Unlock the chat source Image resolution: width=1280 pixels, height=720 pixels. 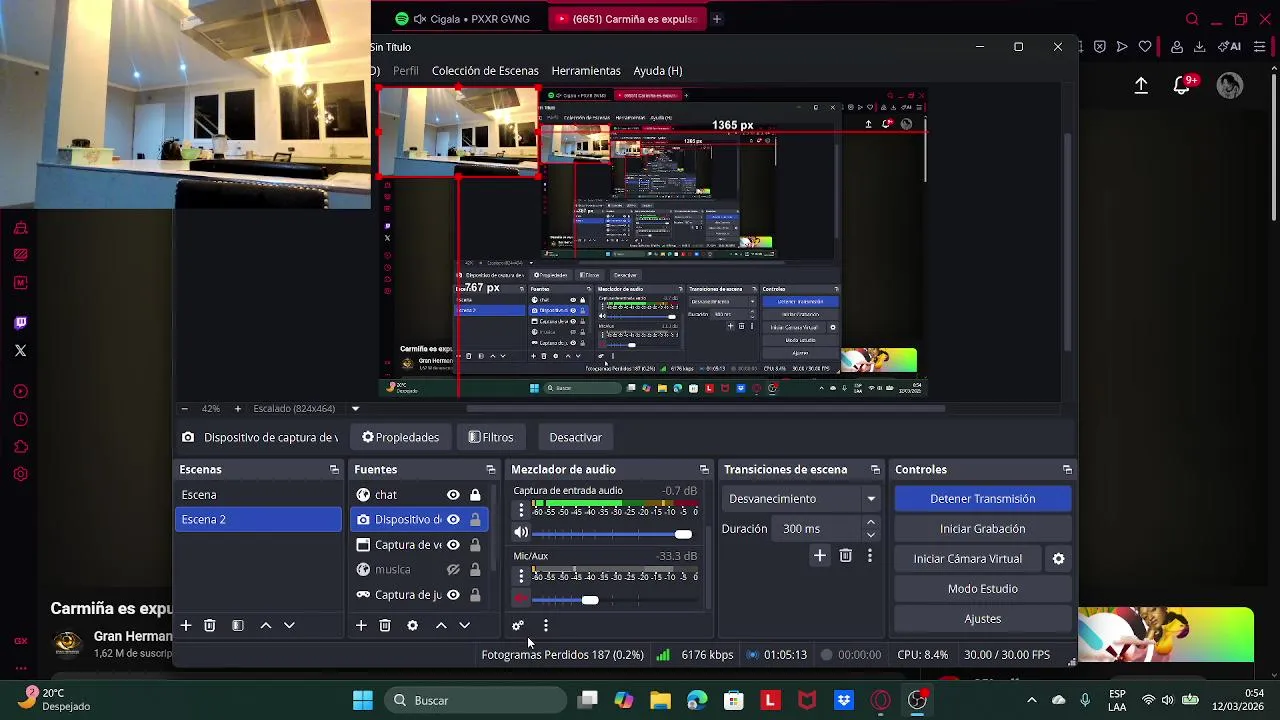pyautogui.click(x=475, y=495)
